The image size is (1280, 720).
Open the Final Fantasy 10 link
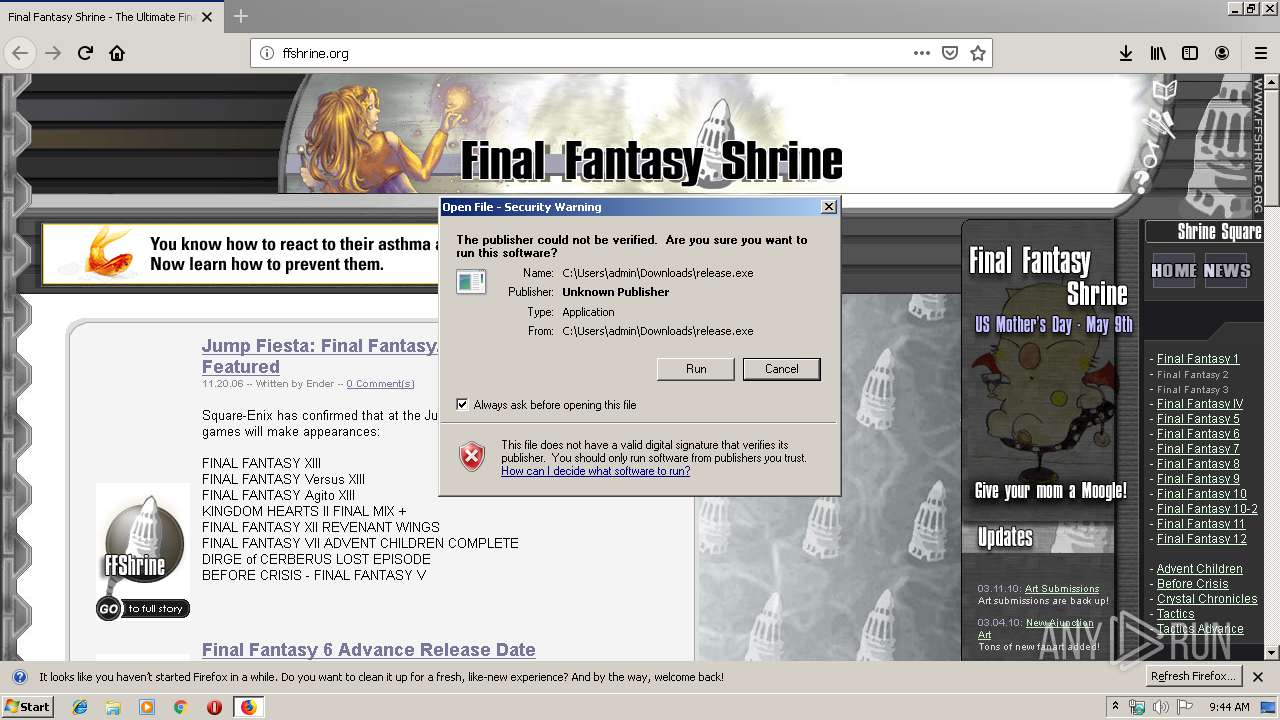coord(1202,494)
